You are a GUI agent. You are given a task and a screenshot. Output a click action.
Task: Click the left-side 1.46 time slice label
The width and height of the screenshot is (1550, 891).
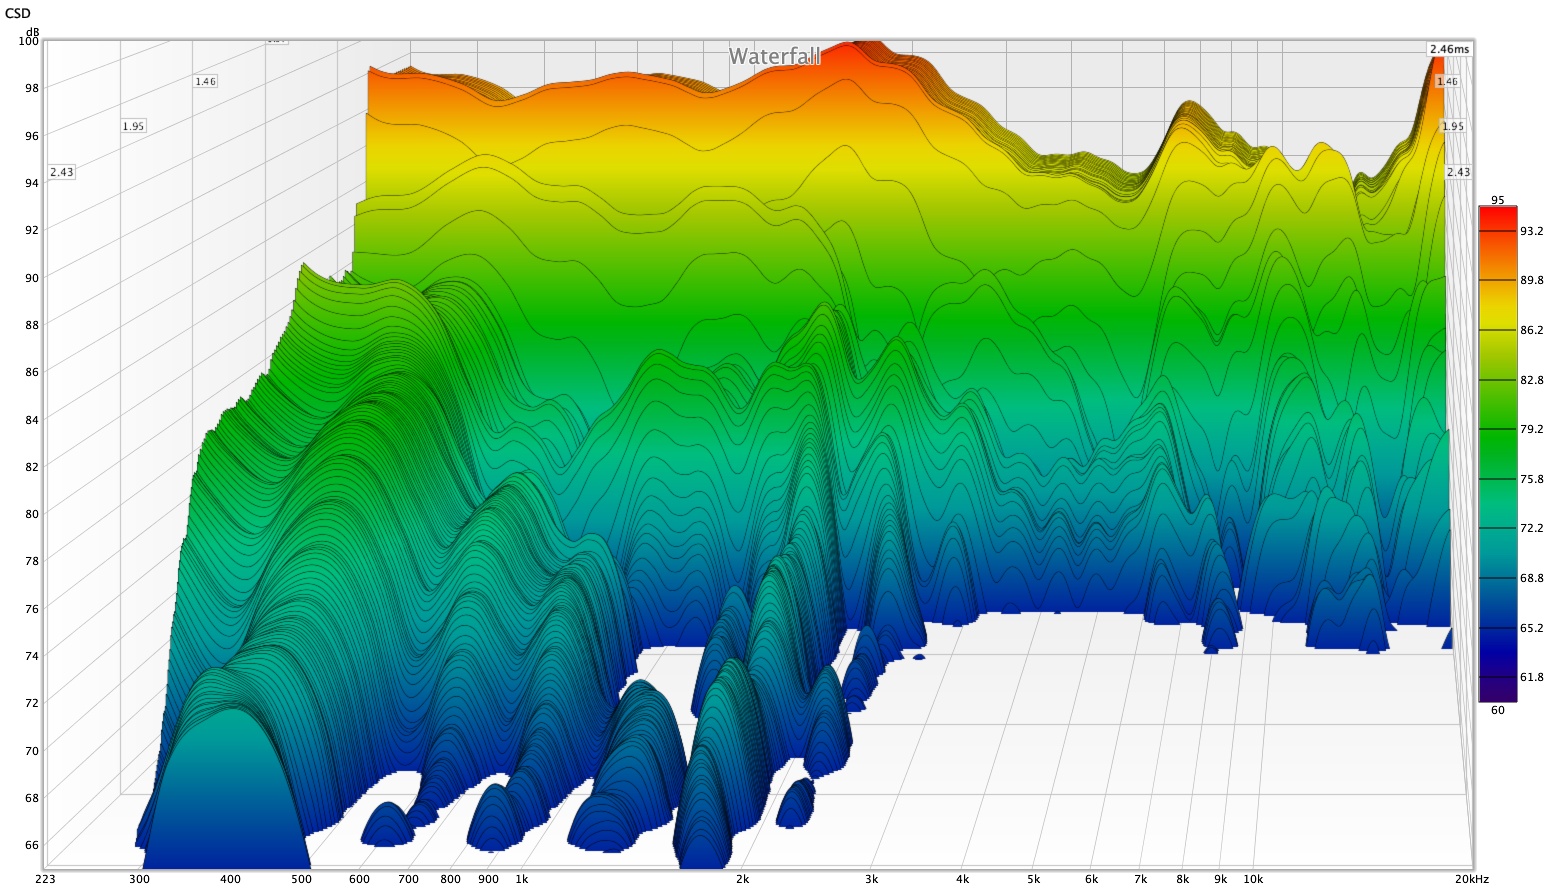pyautogui.click(x=205, y=82)
